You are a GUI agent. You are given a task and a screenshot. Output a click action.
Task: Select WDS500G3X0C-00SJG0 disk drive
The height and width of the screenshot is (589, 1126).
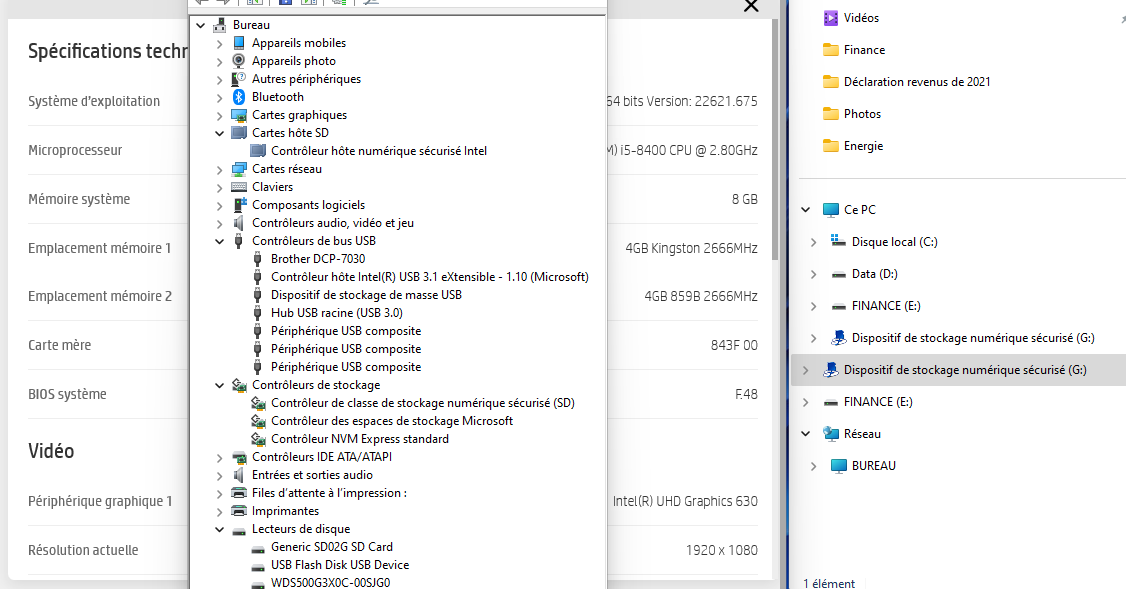click(330, 583)
